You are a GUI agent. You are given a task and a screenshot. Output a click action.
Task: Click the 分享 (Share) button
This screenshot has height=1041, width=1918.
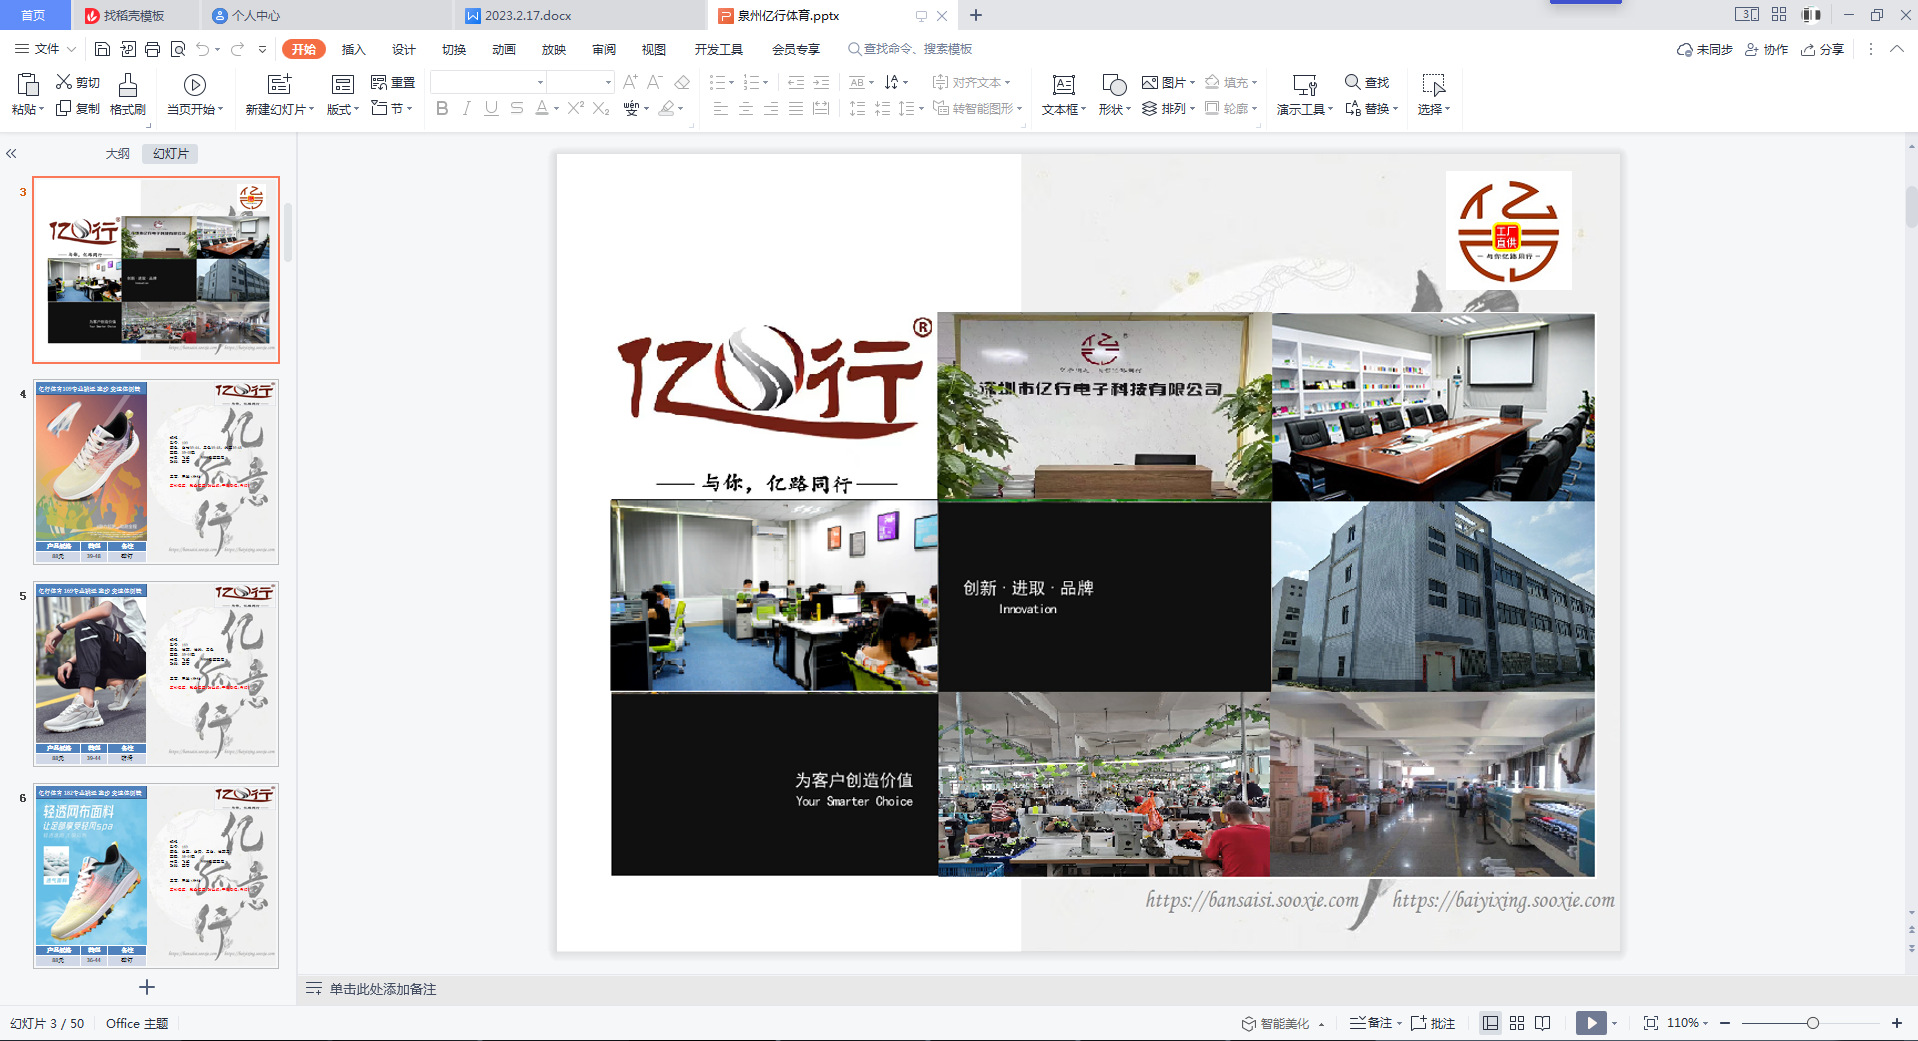pyautogui.click(x=1823, y=49)
